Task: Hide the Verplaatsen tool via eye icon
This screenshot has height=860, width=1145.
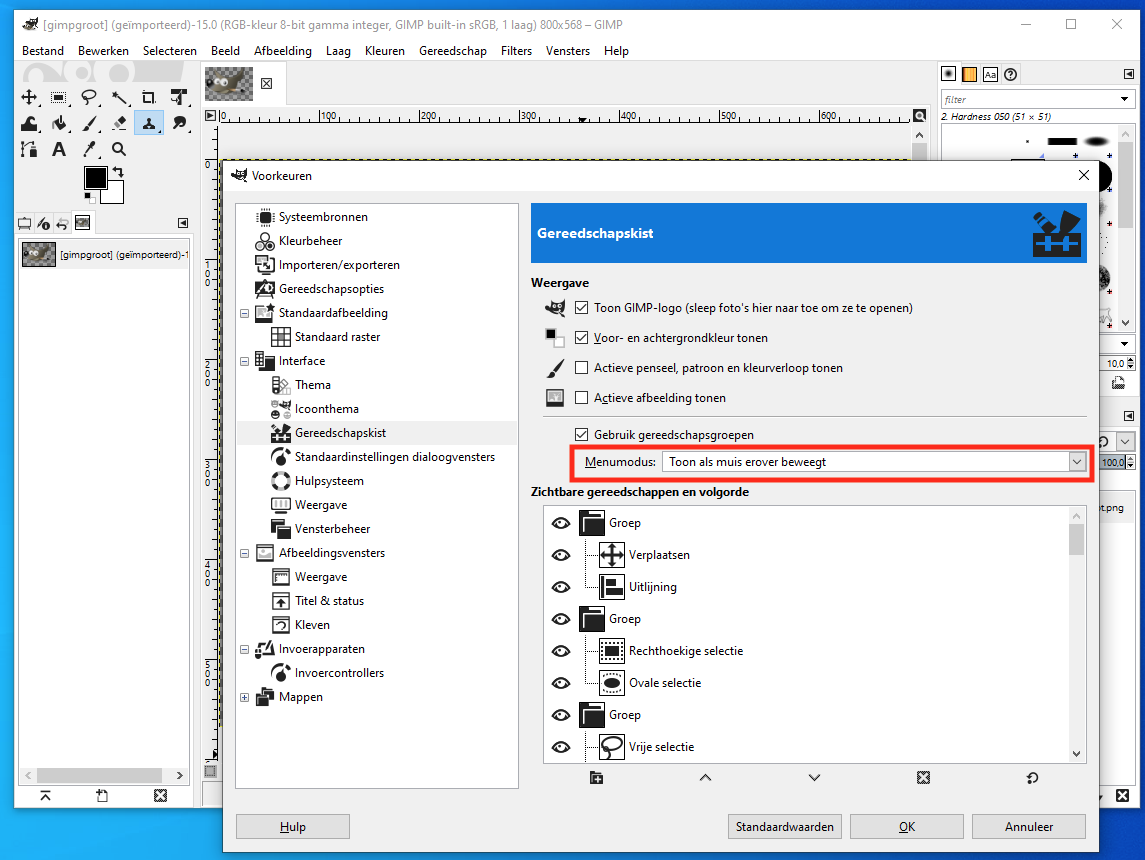Action: pyautogui.click(x=561, y=555)
